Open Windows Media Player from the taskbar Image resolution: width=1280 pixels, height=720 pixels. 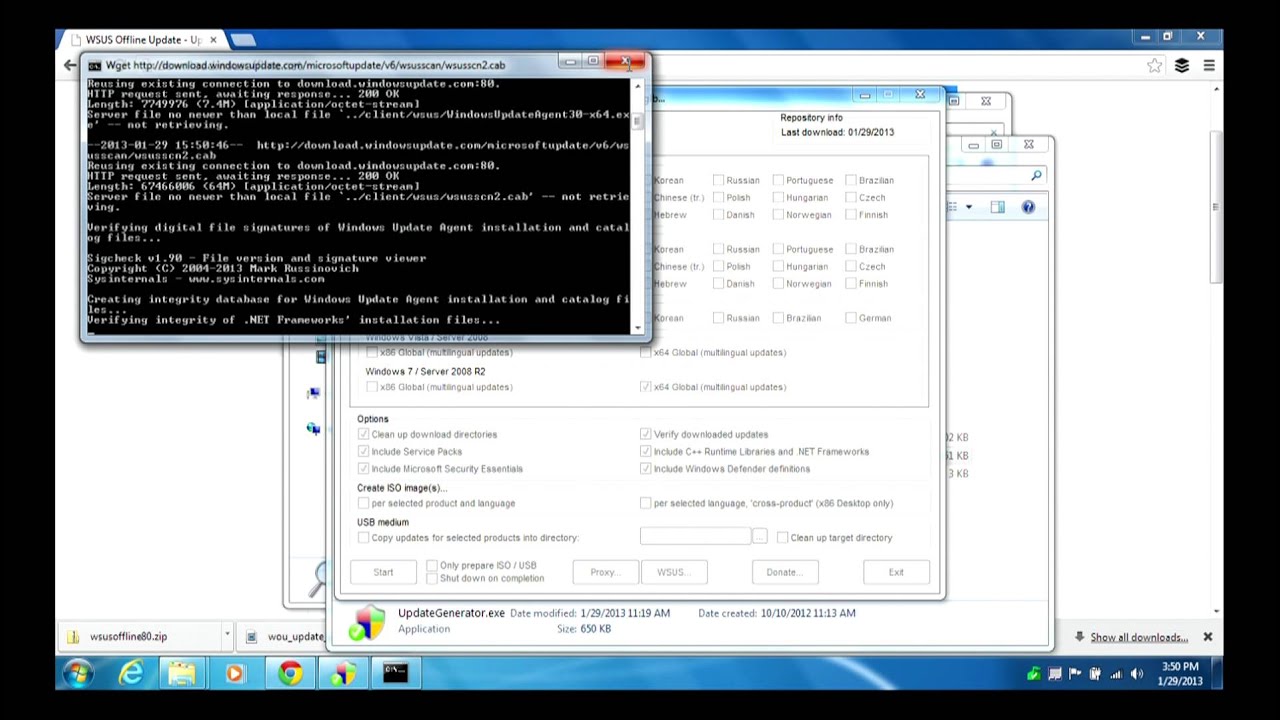coord(235,674)
